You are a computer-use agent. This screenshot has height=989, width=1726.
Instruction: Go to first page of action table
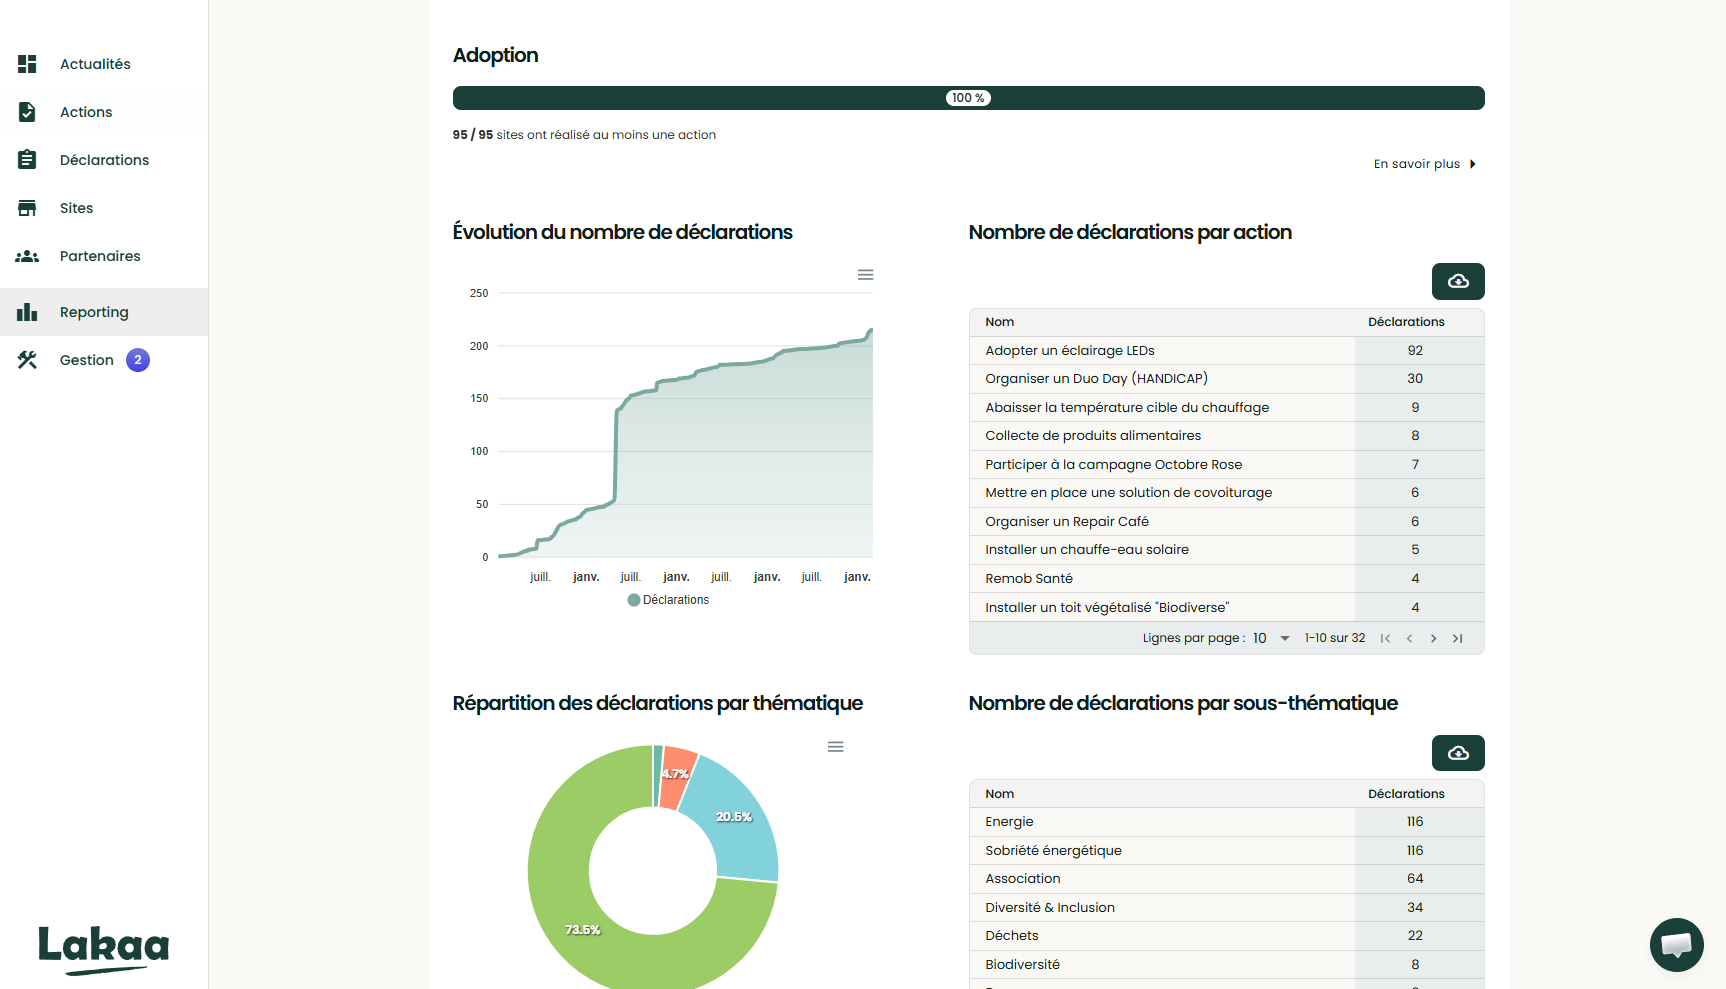[1385, 638]
